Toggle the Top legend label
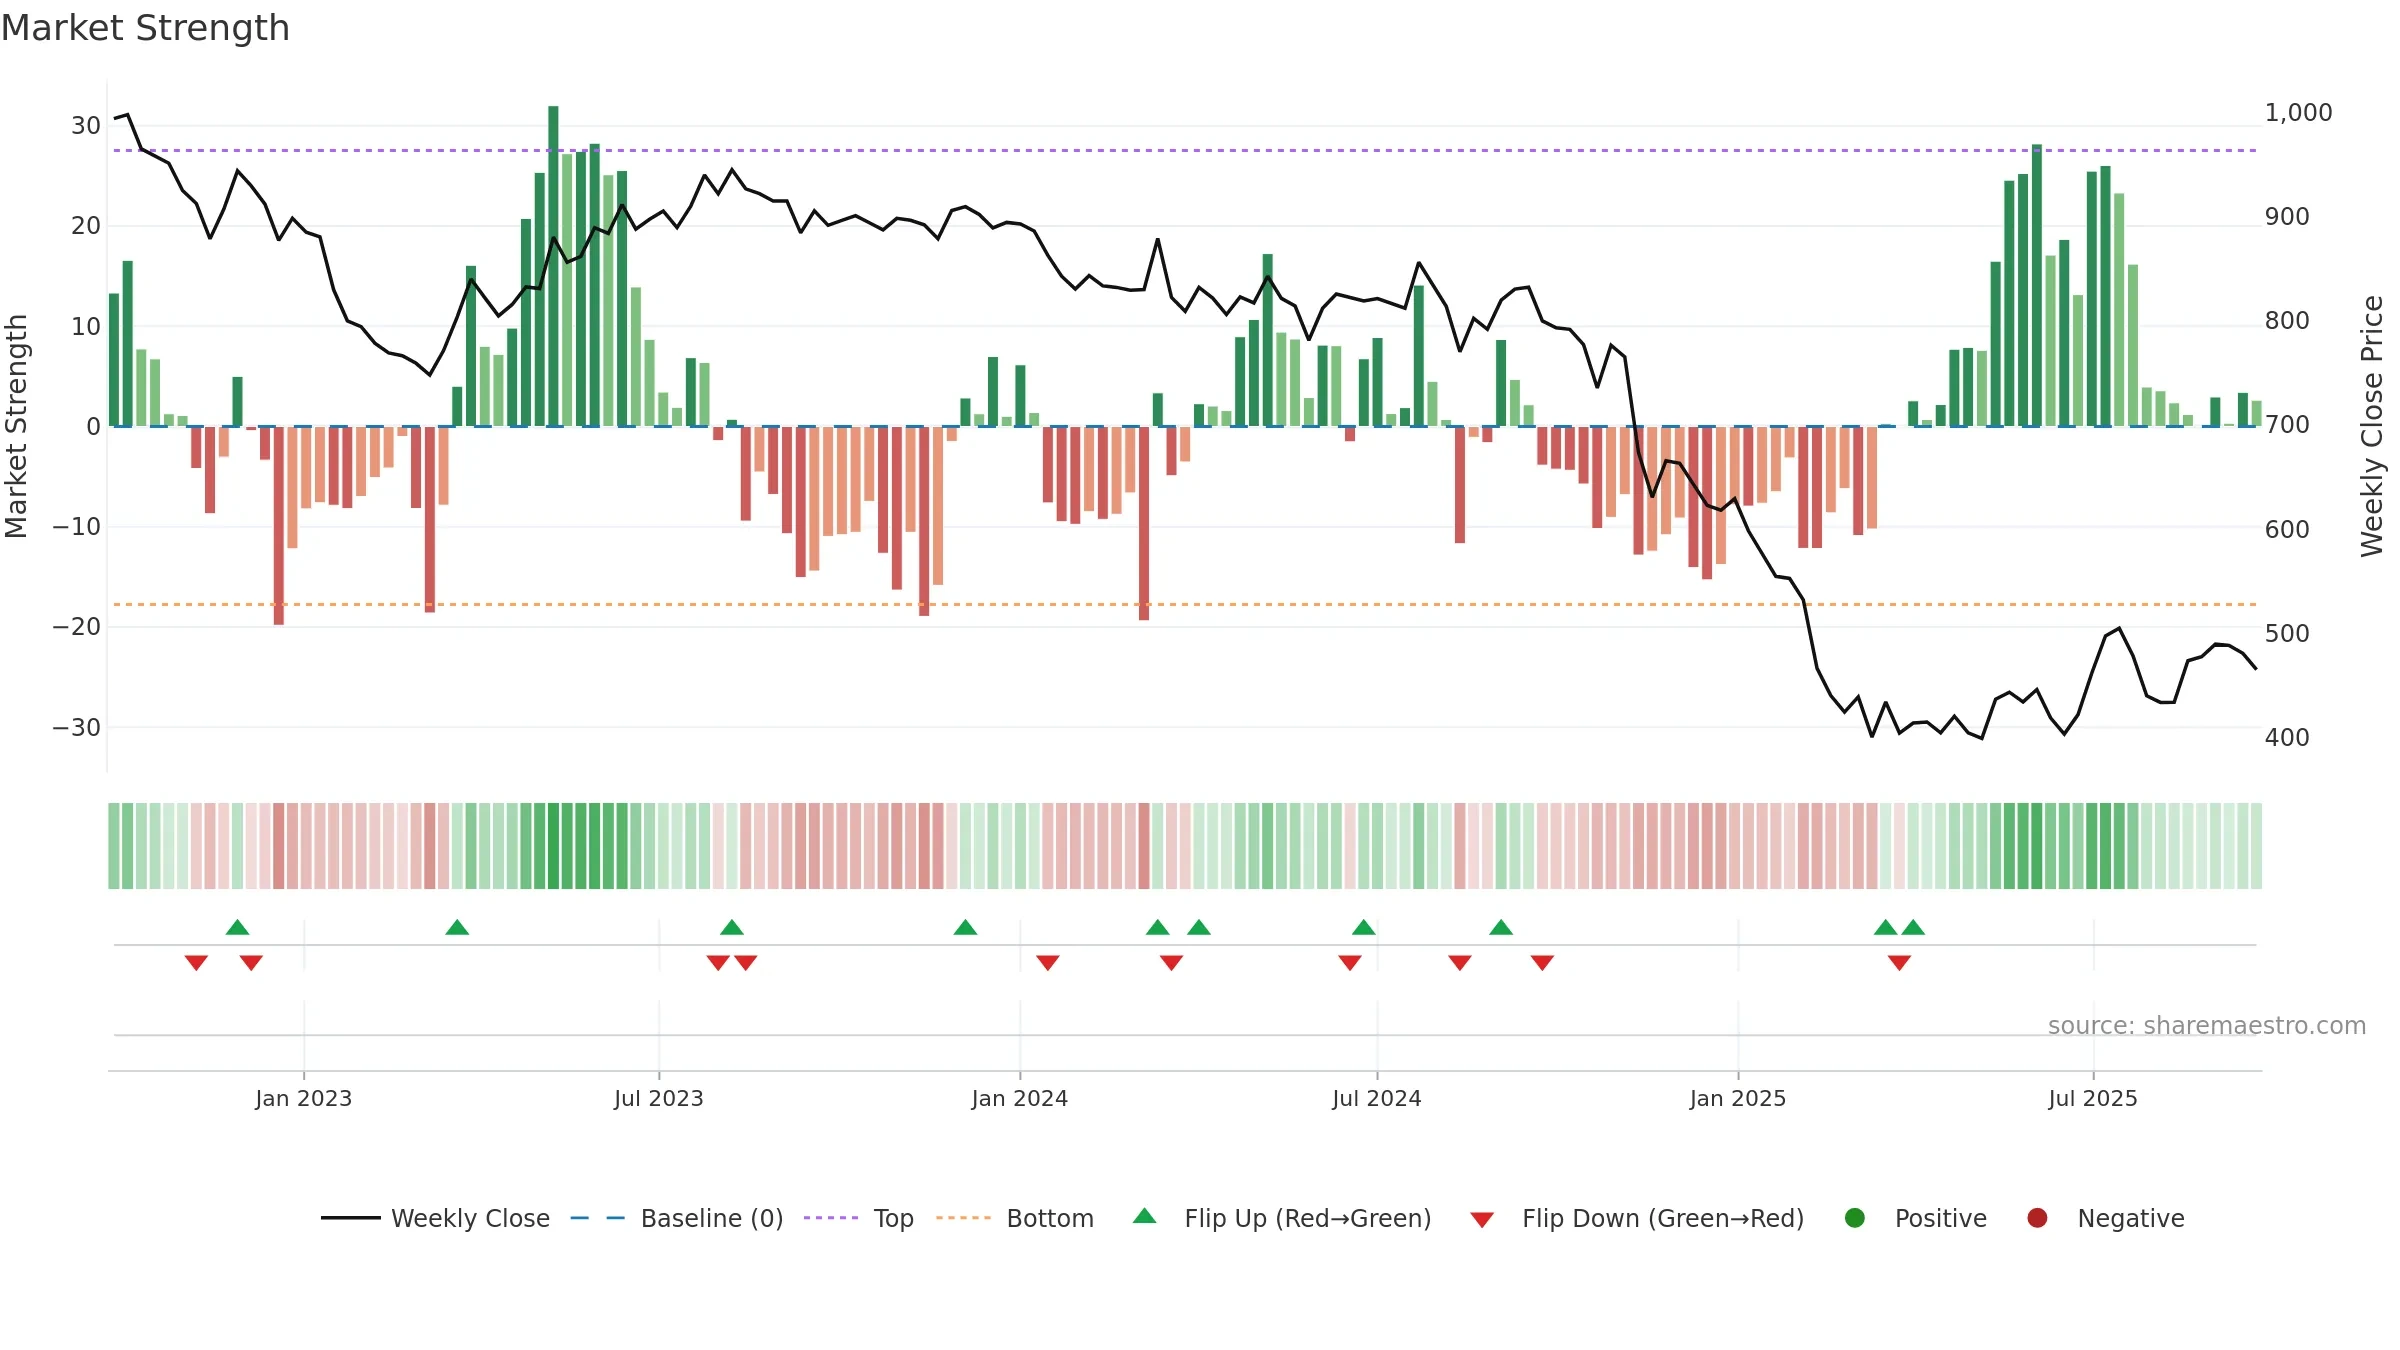The height and width of the screenshot is (1350, 2400). (x=893, y=1218)
